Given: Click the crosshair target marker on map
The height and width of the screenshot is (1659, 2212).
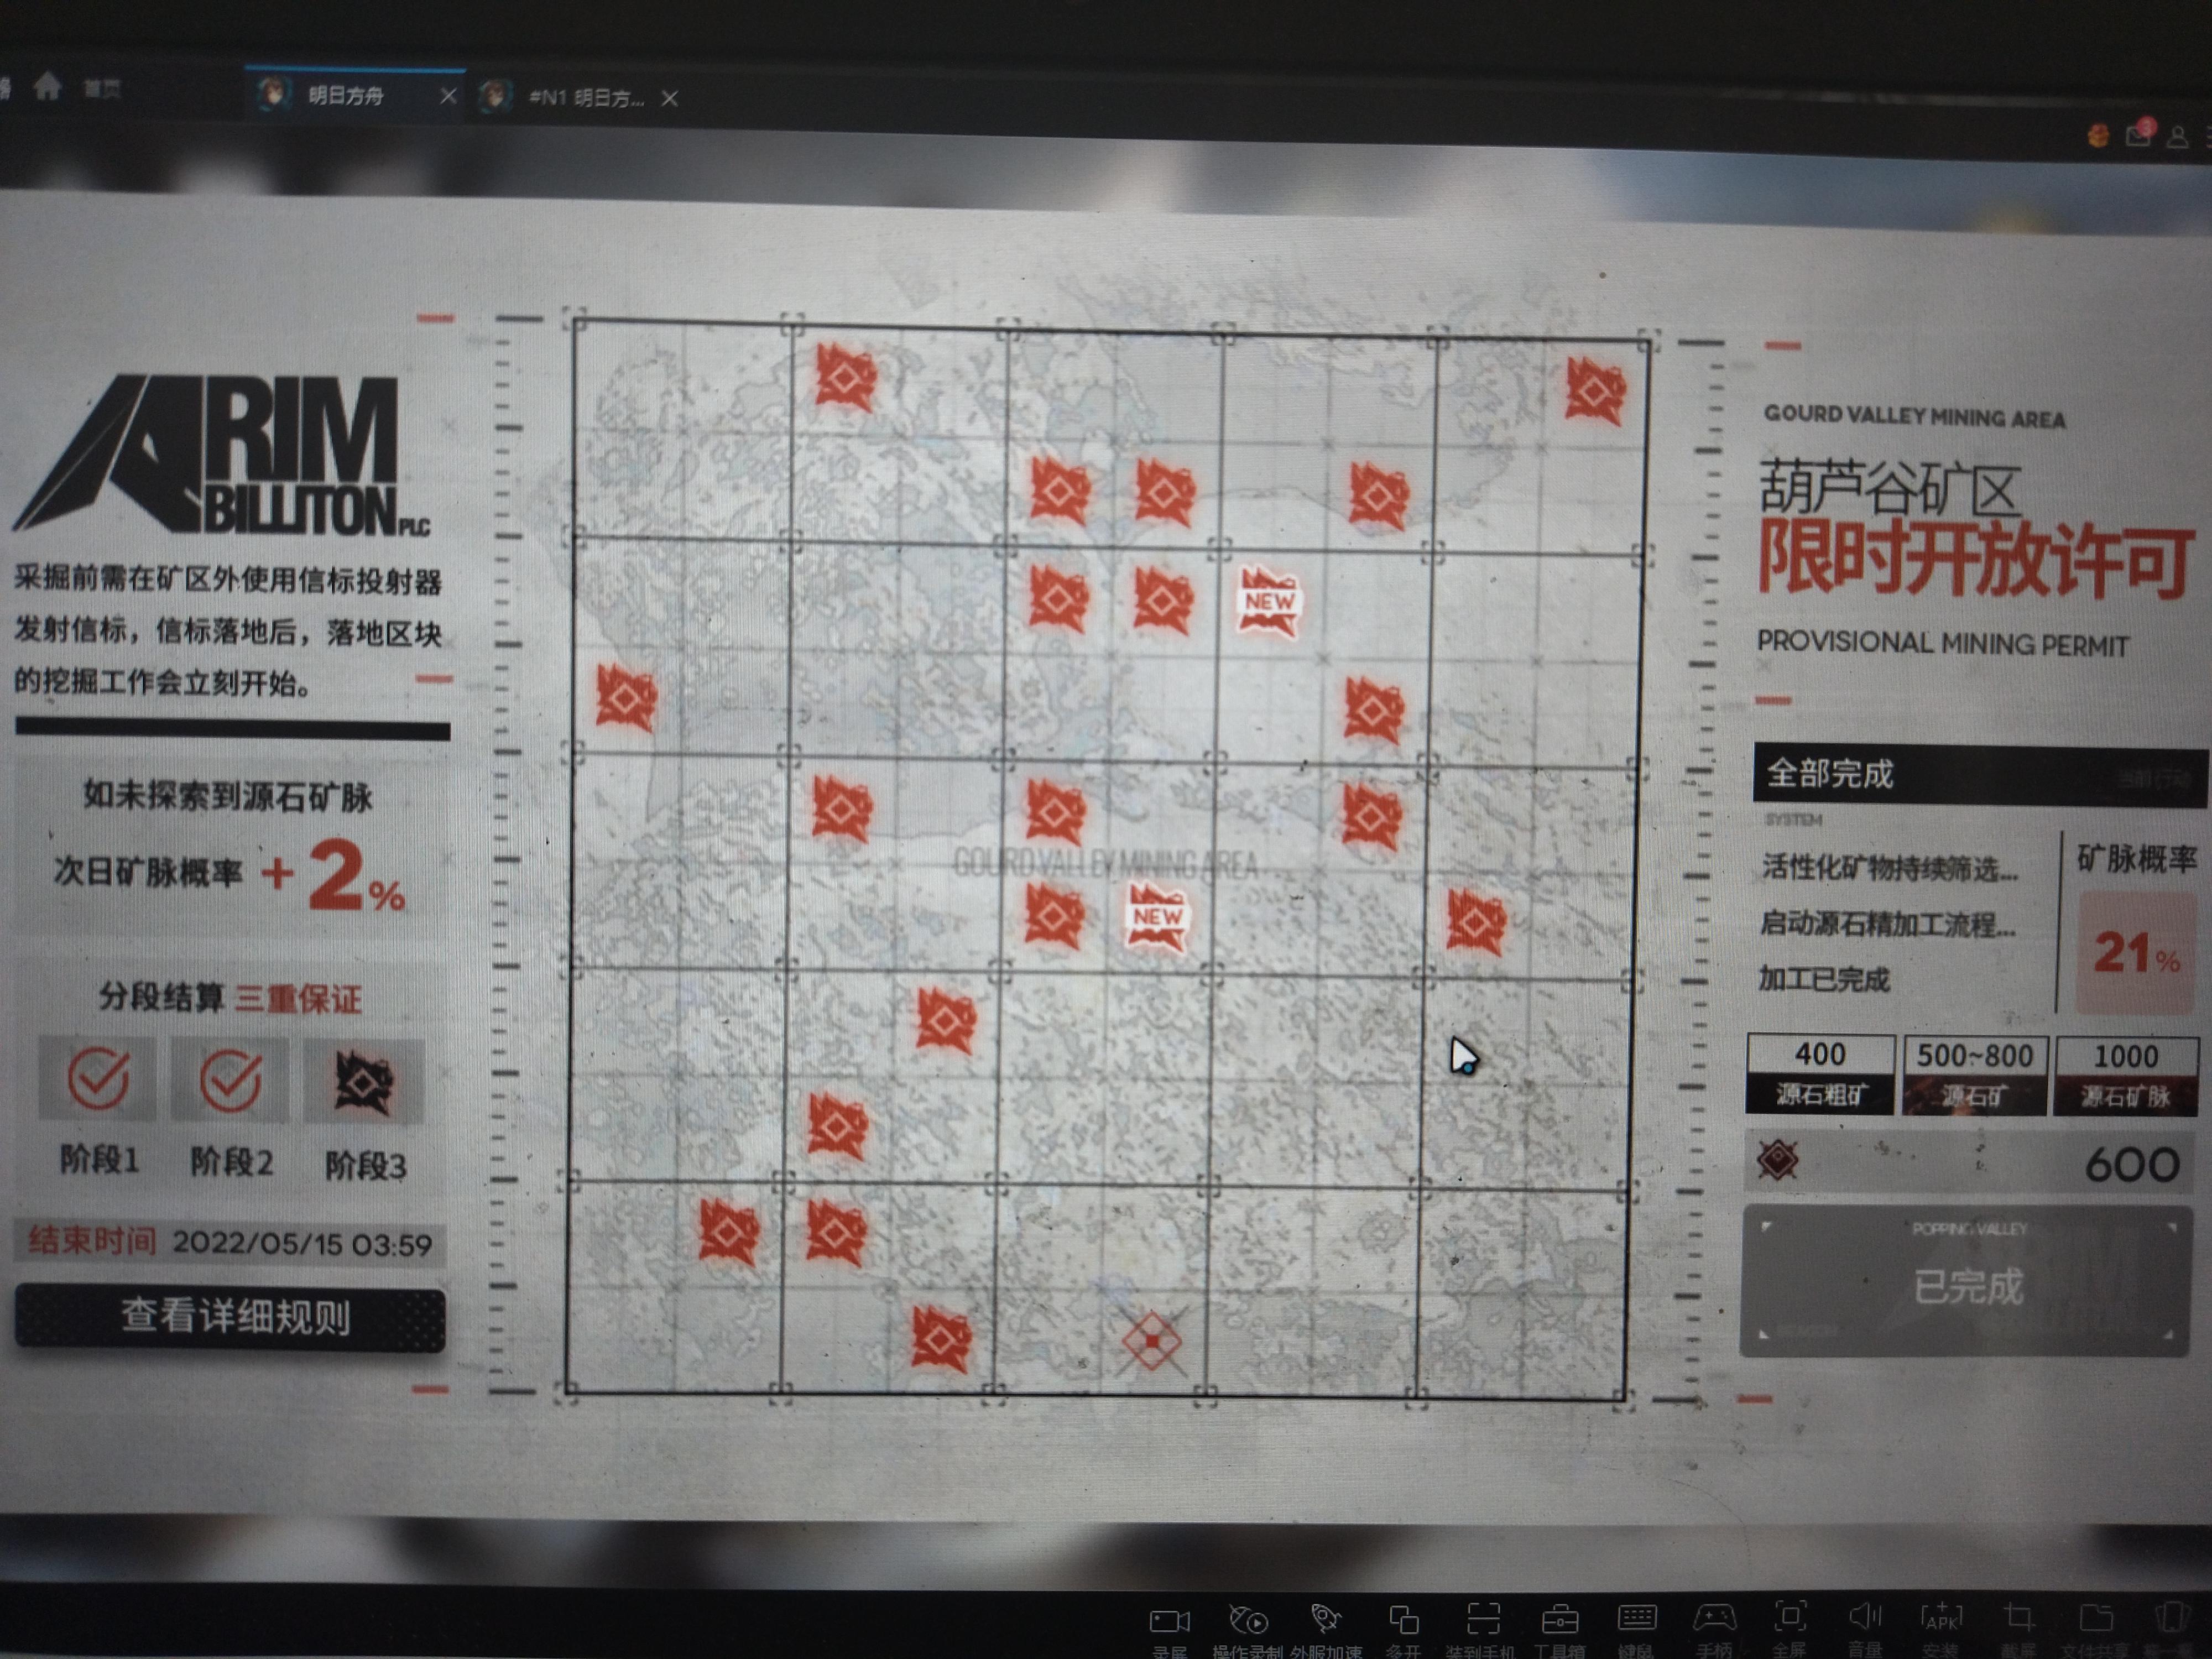Looking at the screenshot, I should point(1152,1342).
